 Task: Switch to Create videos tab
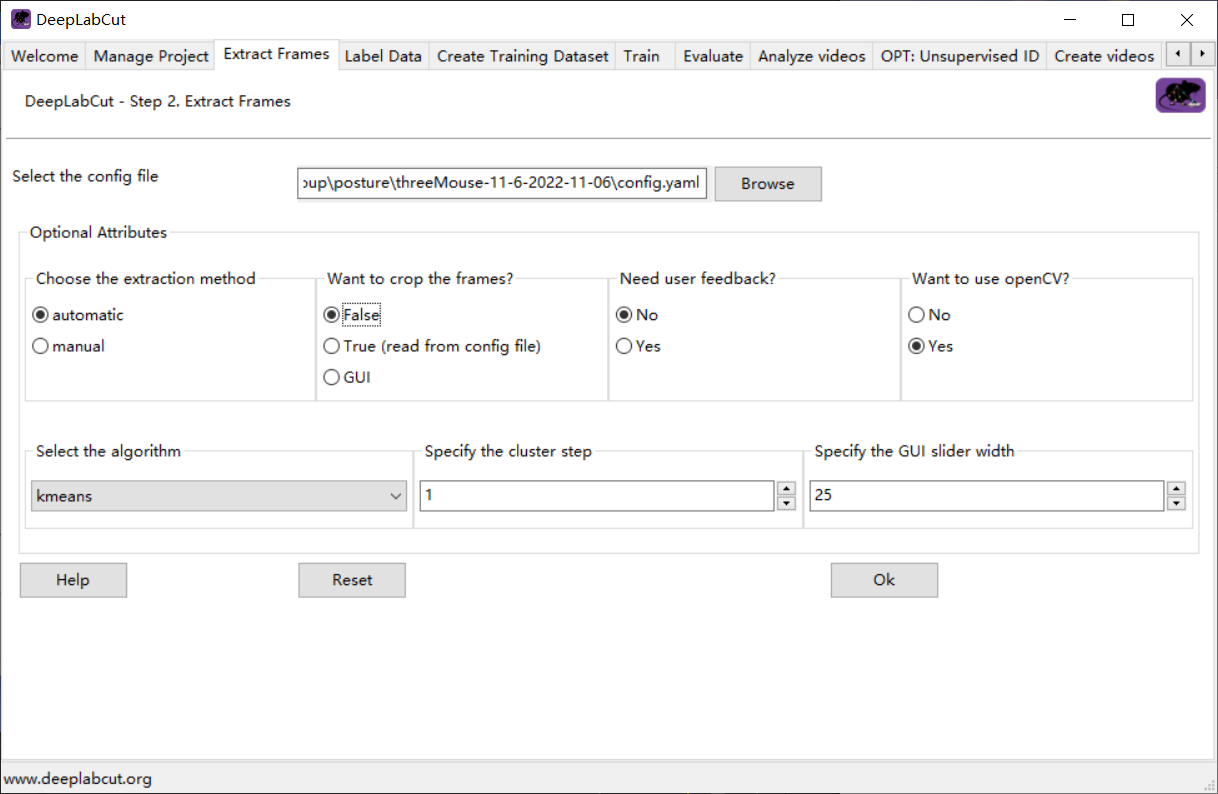1104,56
